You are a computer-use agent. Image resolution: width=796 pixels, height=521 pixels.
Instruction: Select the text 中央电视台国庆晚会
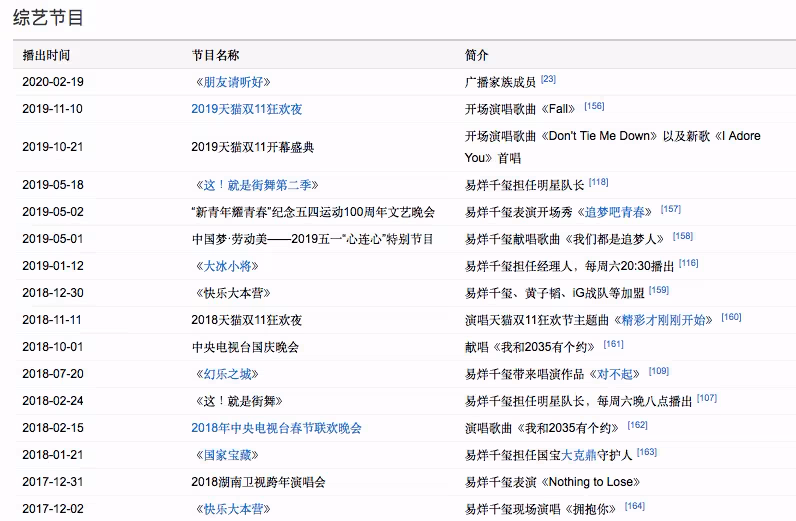click(245, 347)
